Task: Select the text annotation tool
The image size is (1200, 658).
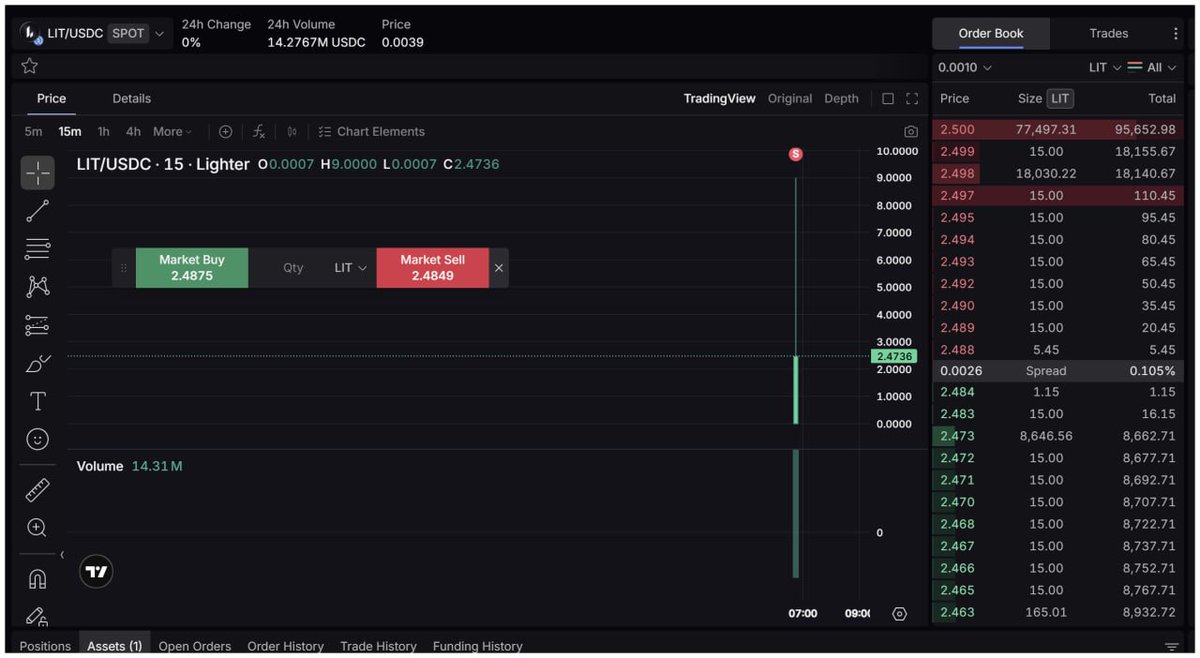Action: click(38, 401)
